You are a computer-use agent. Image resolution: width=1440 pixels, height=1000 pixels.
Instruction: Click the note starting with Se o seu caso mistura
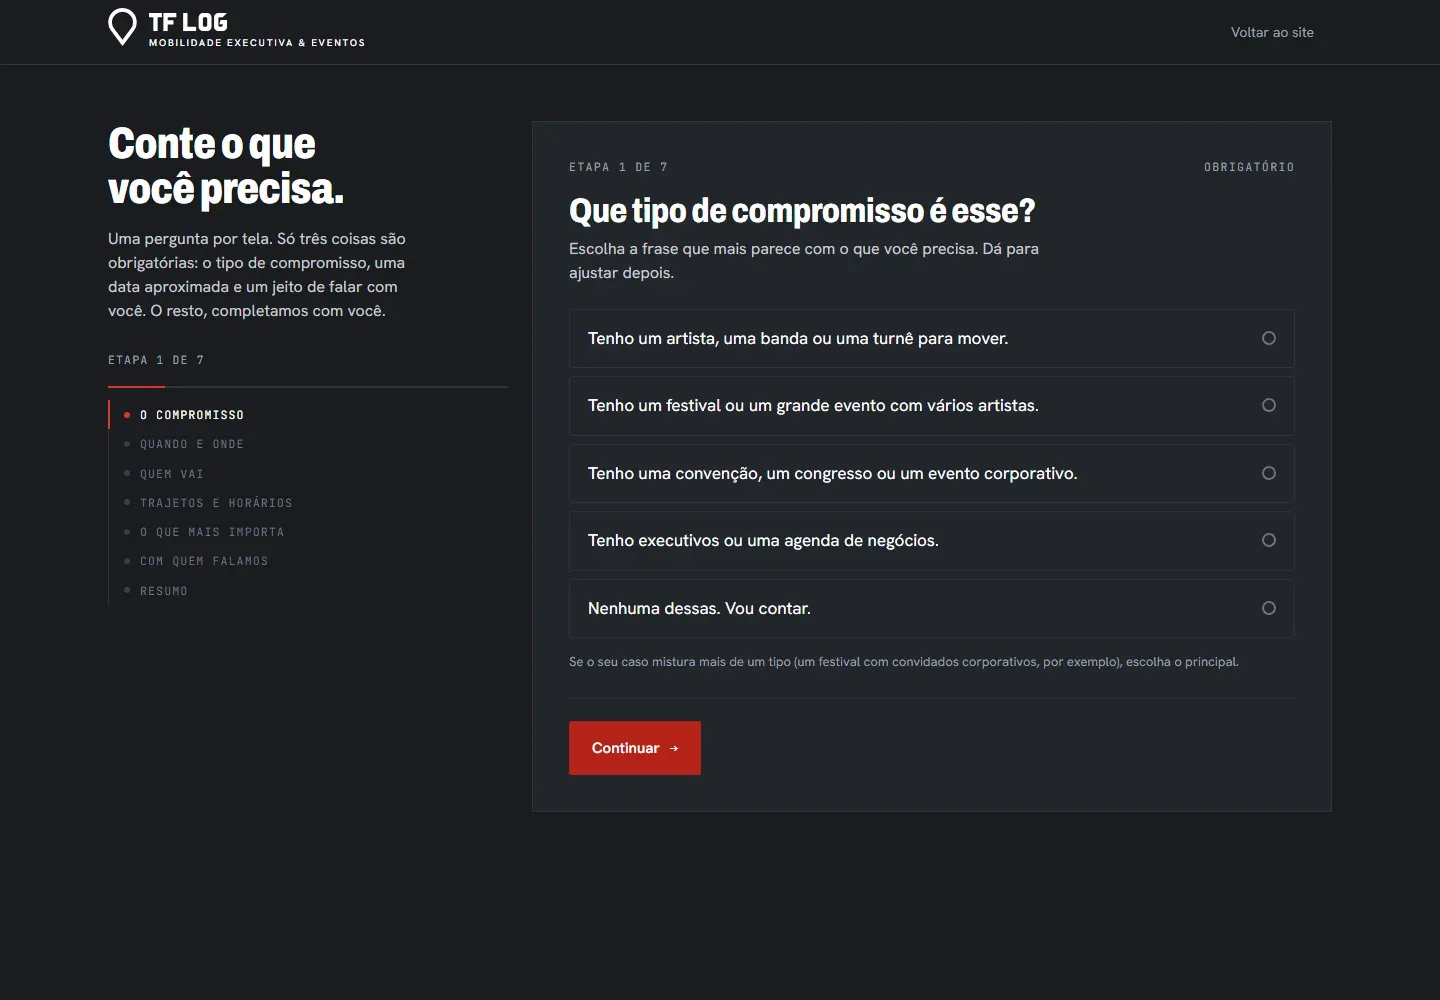pyautogui.click(x=904, y=662)
